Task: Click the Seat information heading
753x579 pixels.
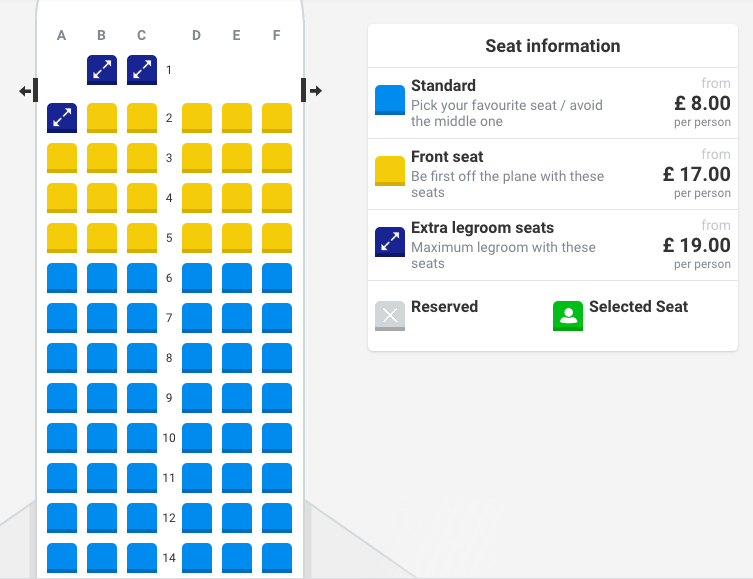Action: (x=553, y=46)
